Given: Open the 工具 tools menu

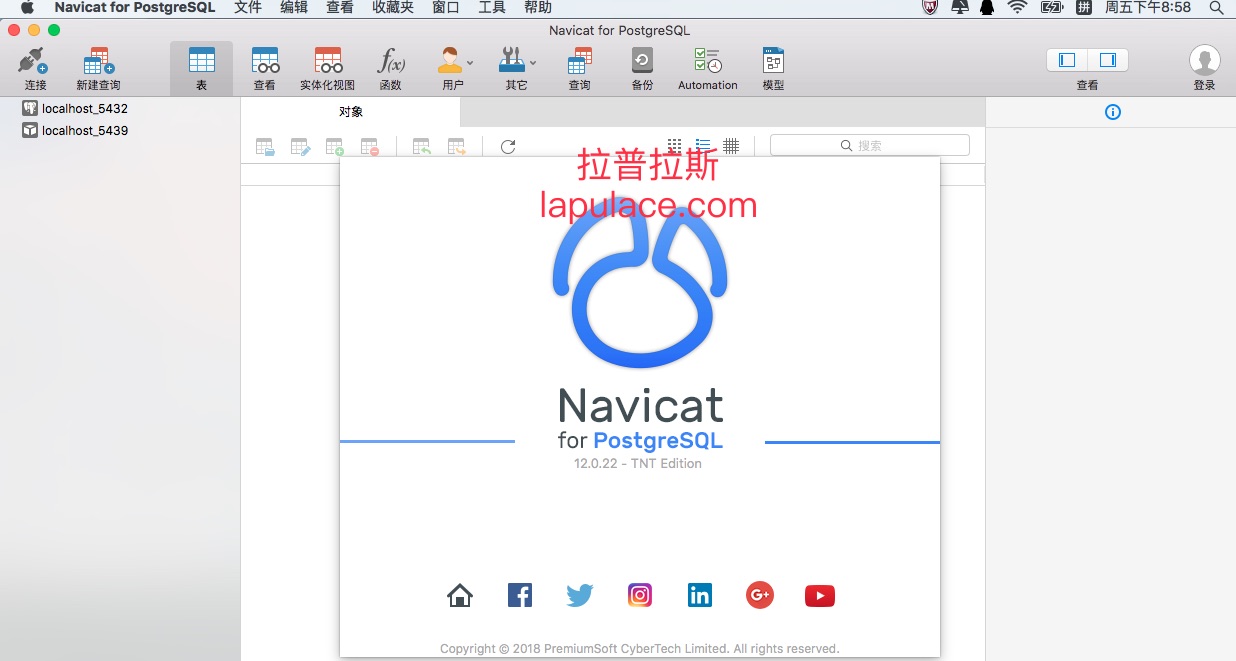Looking at the screenshot, I should coord(492,8).
